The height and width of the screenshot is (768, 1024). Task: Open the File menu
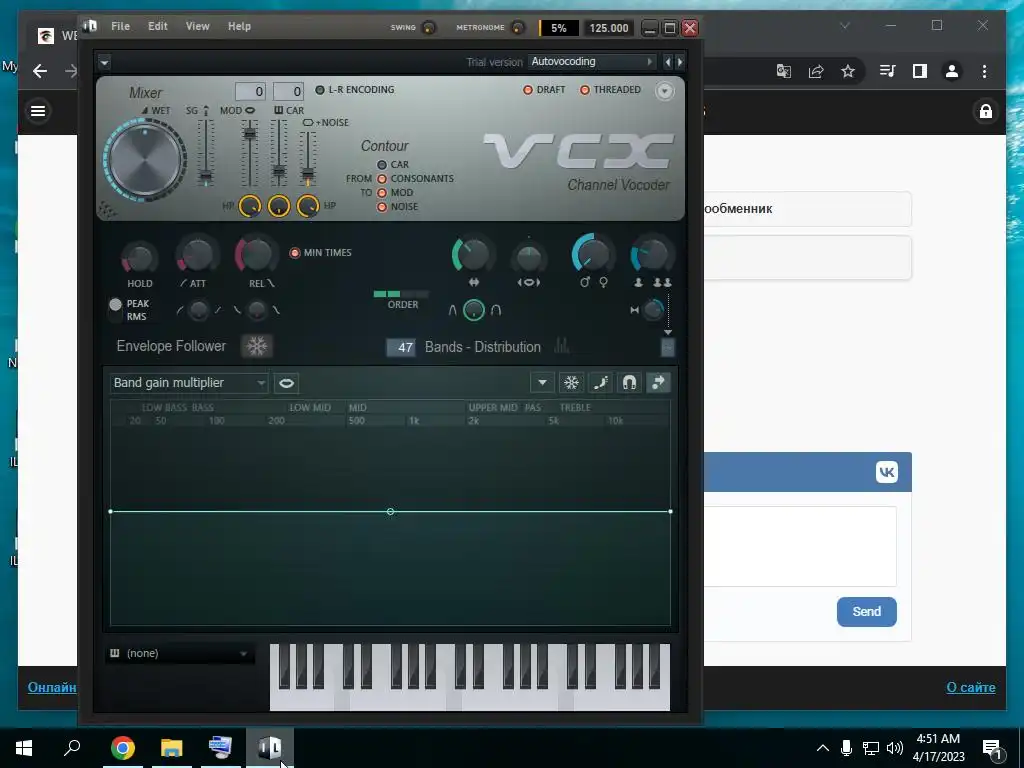coord(120,26)
